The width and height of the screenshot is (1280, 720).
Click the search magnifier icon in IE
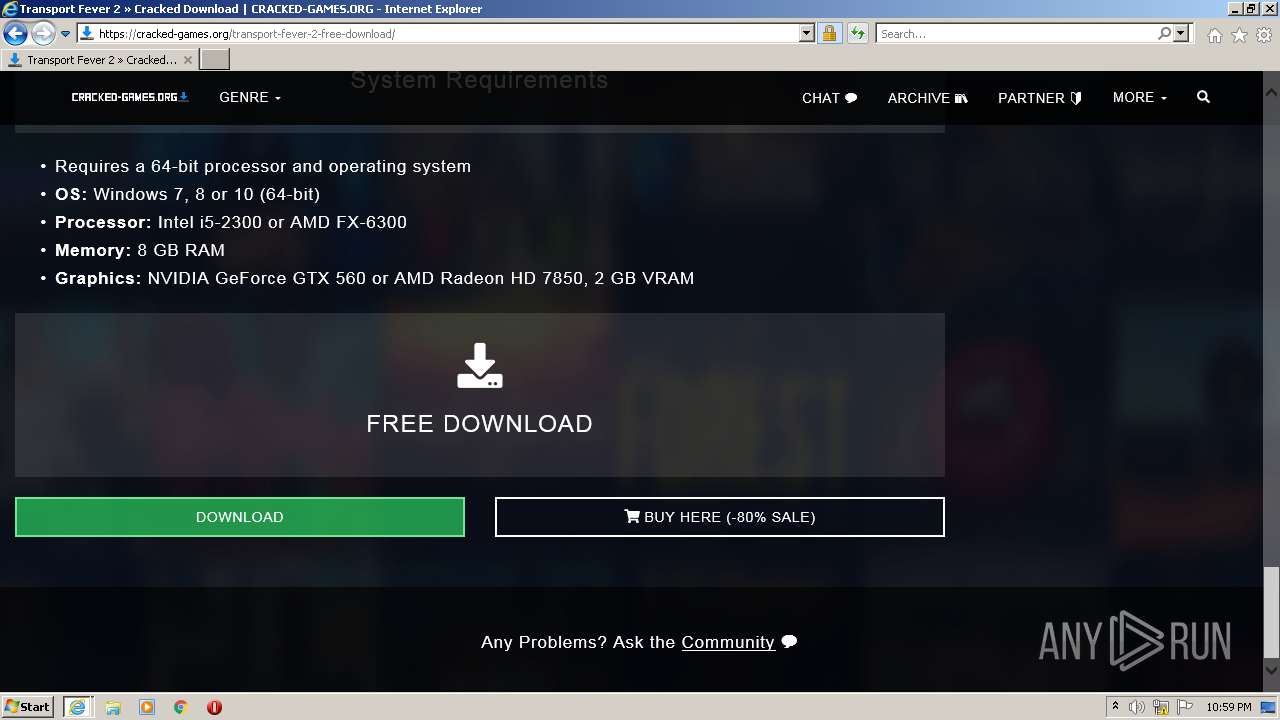click(x=1164, y=33)
